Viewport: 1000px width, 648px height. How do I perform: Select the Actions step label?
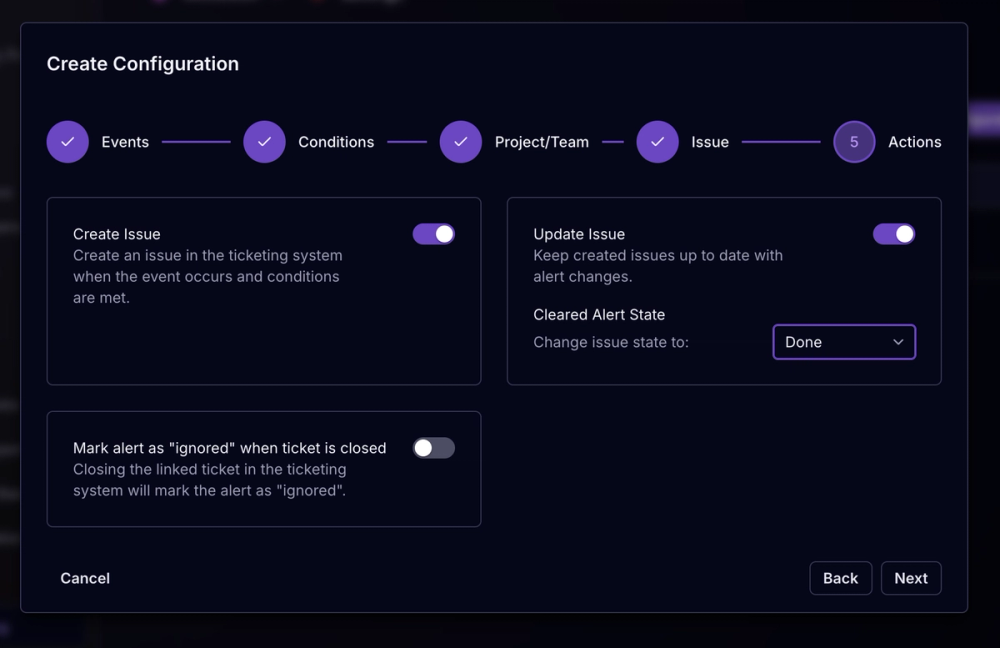(914, 142)
